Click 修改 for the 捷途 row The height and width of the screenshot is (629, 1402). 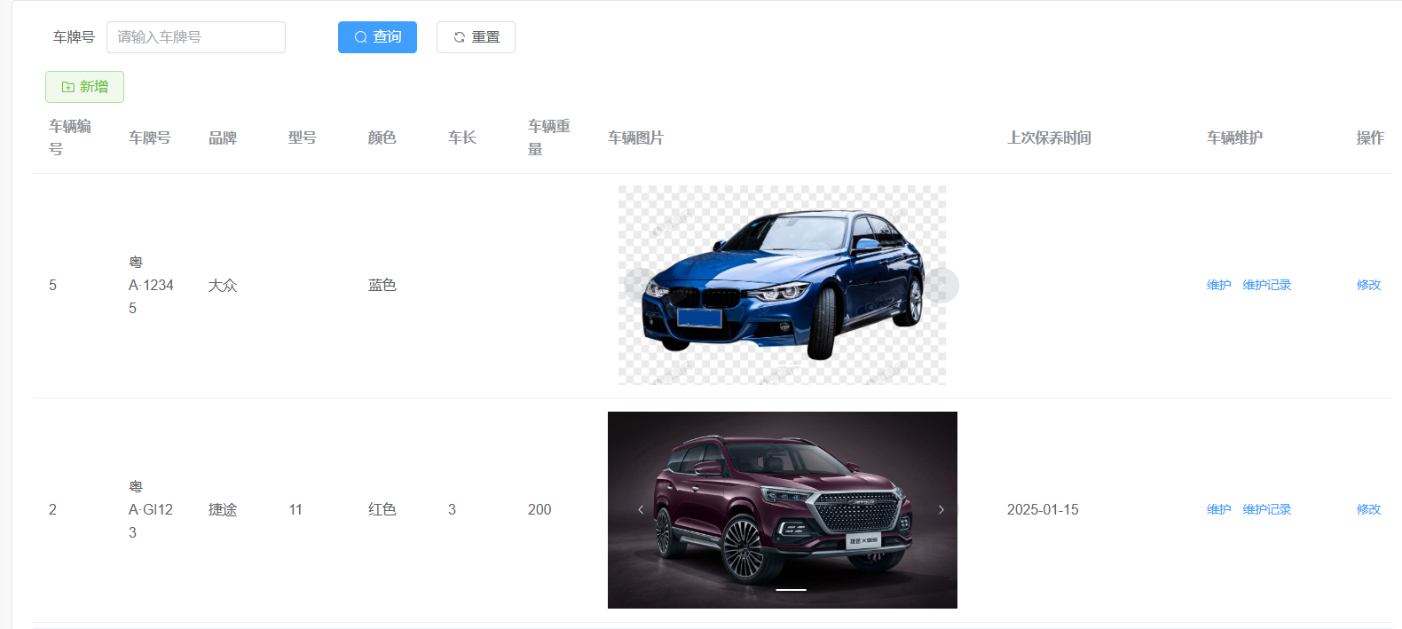coord(1369,509)
